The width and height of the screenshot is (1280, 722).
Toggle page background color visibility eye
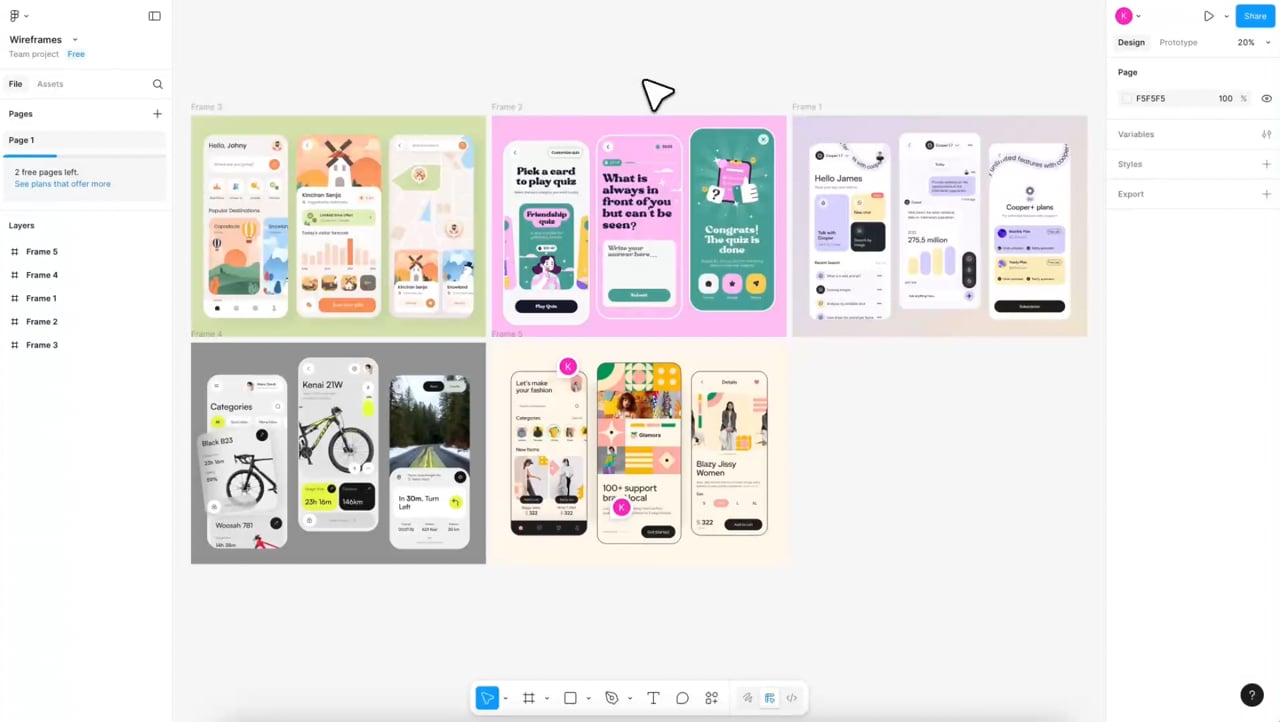click(1266, 98)
